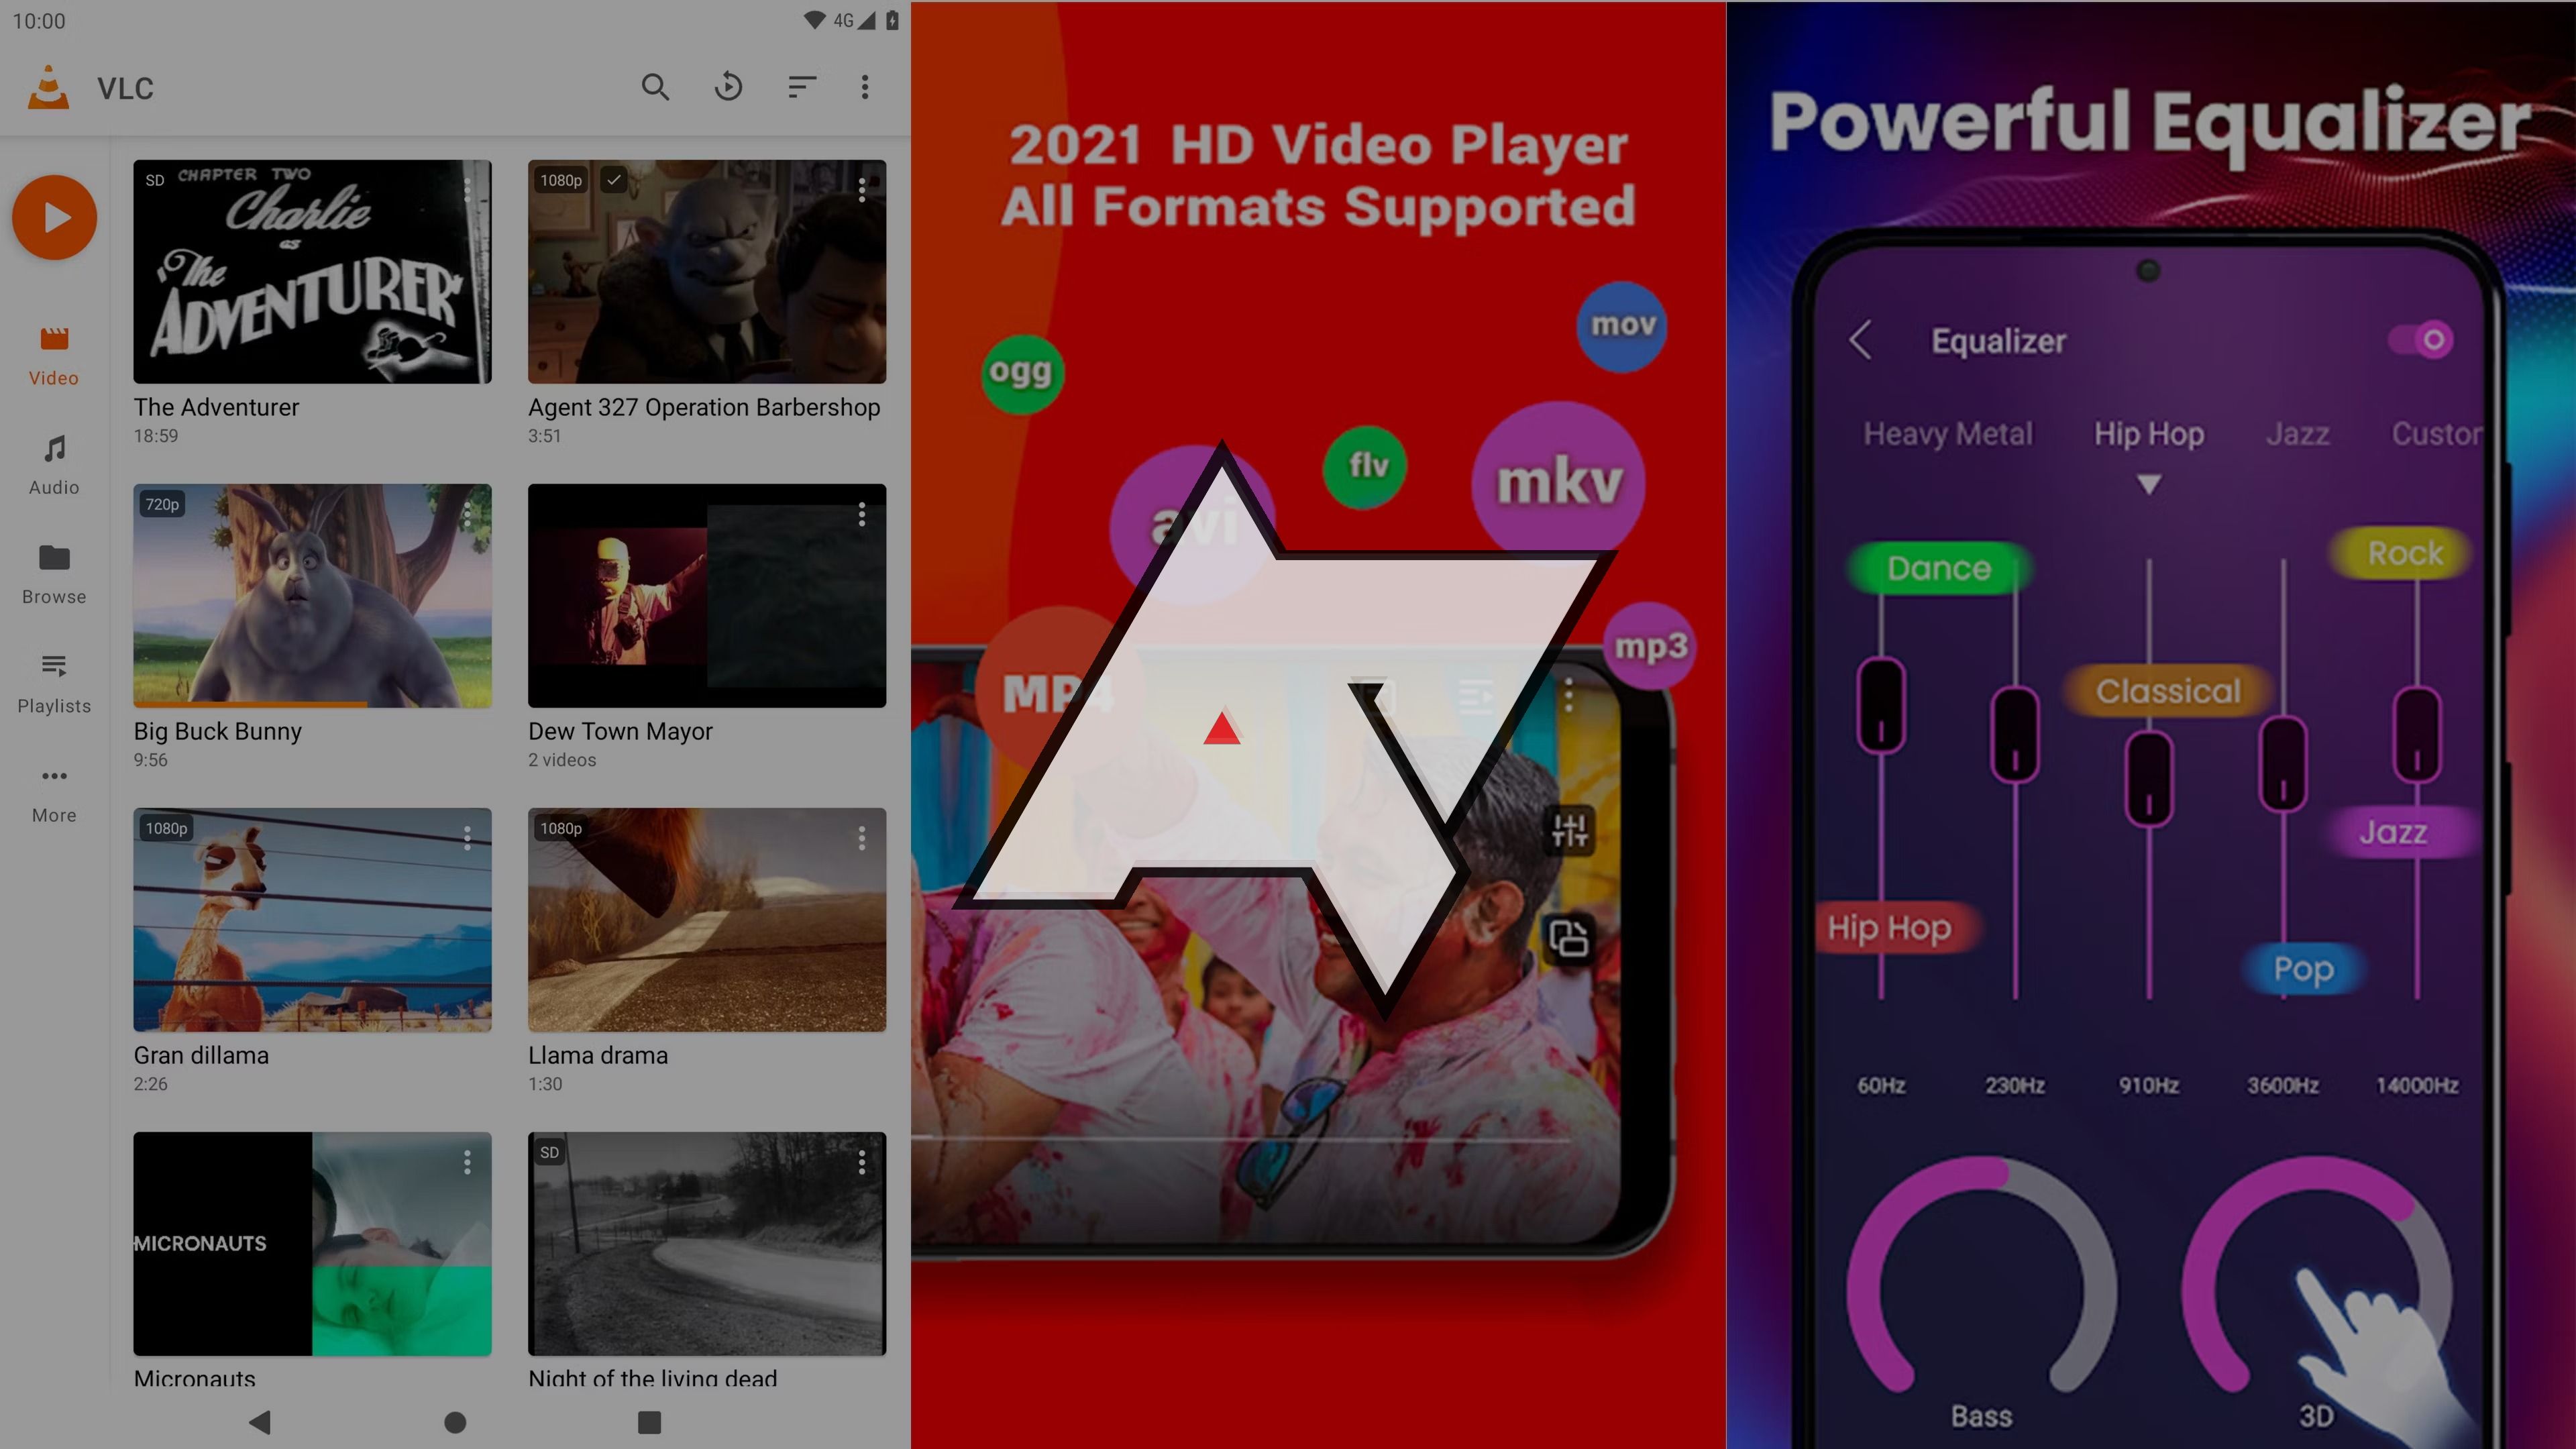2576x1449 pixels.
Task: Click the VLC overflow menu icon
Action: [x=865, y=87]
